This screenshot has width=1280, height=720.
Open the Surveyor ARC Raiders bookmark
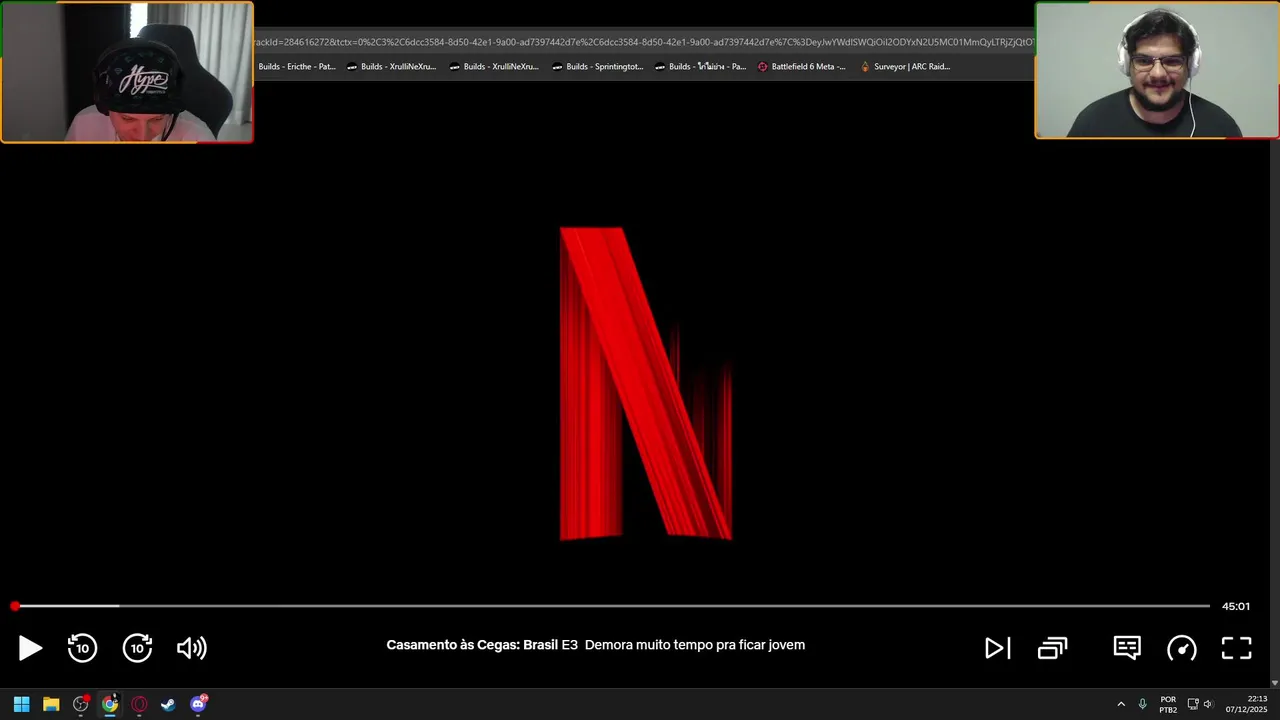[x=905, y=67]
